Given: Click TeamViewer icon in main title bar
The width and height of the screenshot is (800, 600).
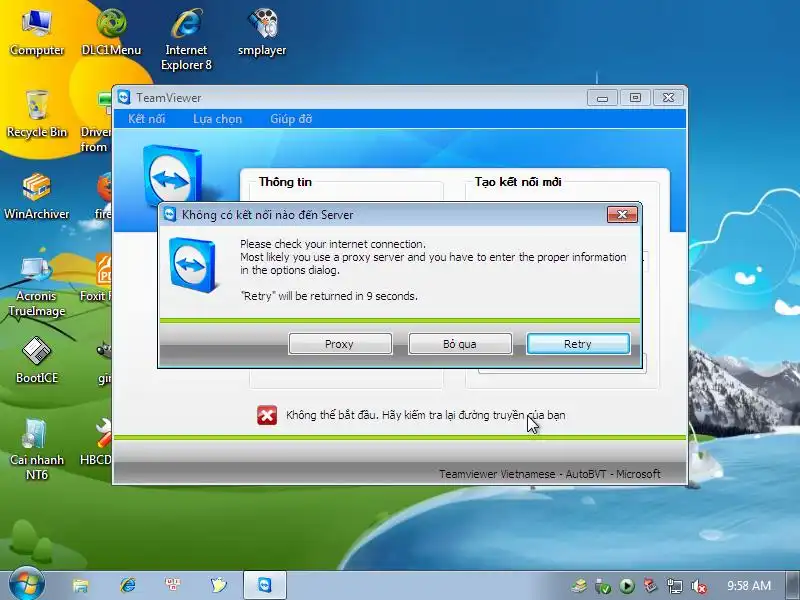Looking at the screenshot, I should point(124,97).
